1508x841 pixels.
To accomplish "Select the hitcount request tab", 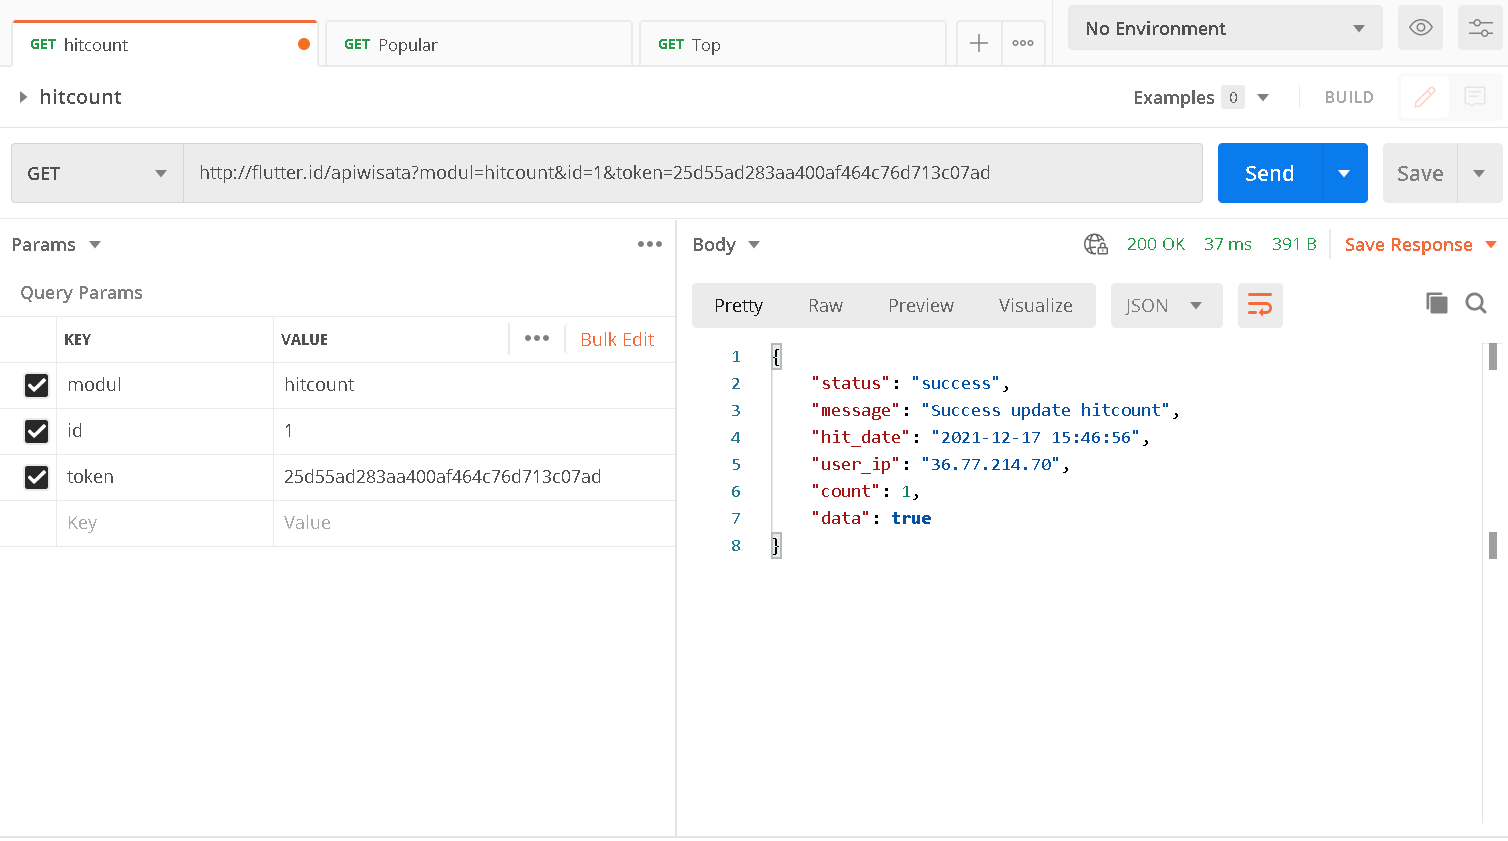I will [165, 44].
